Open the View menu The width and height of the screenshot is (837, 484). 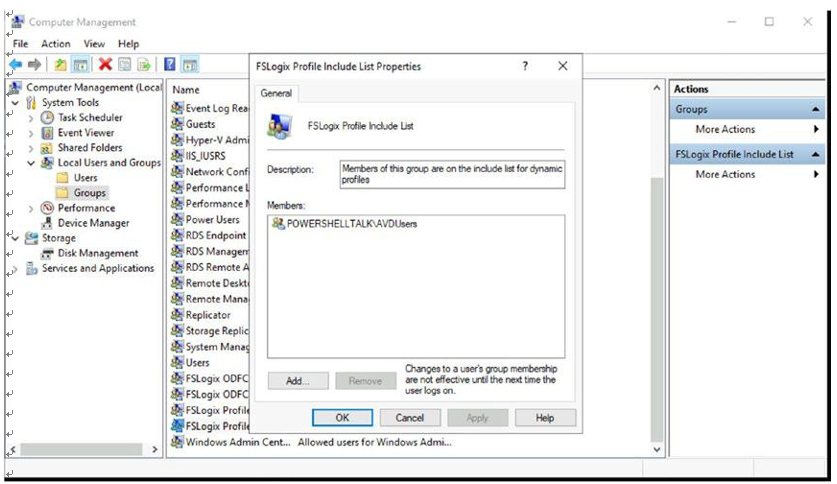click(x=94, y=44)
